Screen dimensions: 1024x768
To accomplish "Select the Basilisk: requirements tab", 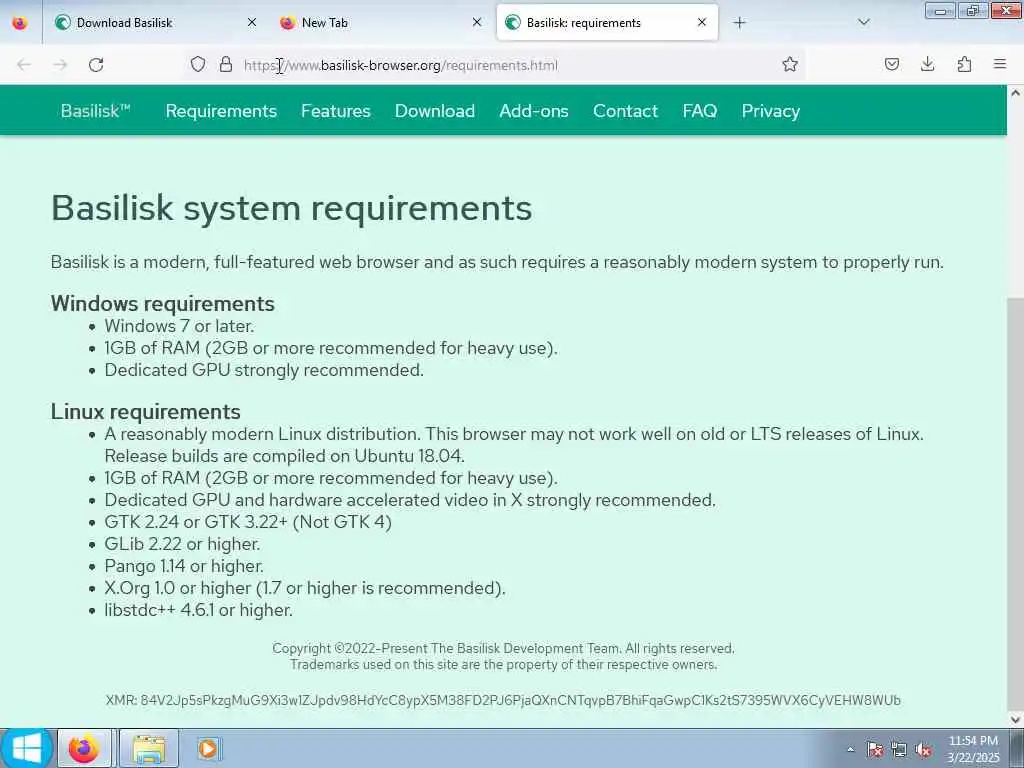I will [607, 23].
